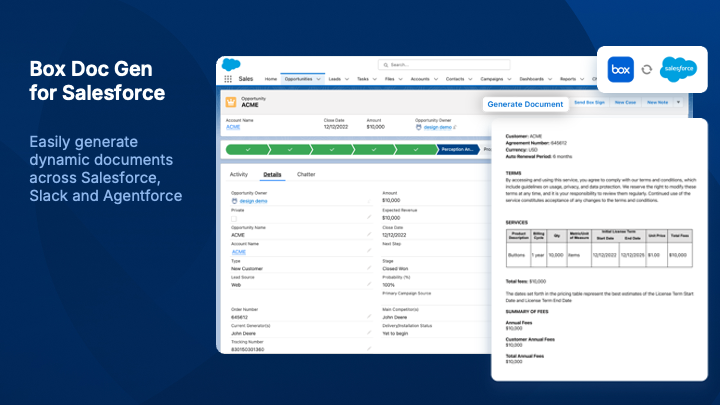The image size is (720, 405).
Task: Click the Generate Document button
Action: (524, 104)
